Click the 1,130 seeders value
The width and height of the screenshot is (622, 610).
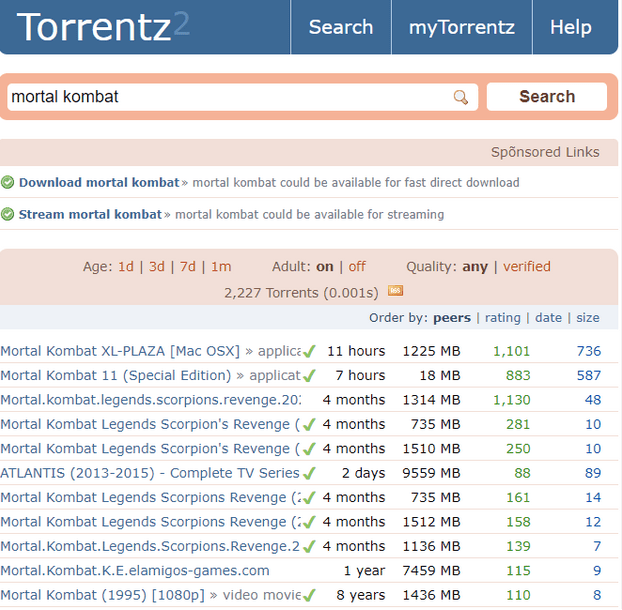511,400
